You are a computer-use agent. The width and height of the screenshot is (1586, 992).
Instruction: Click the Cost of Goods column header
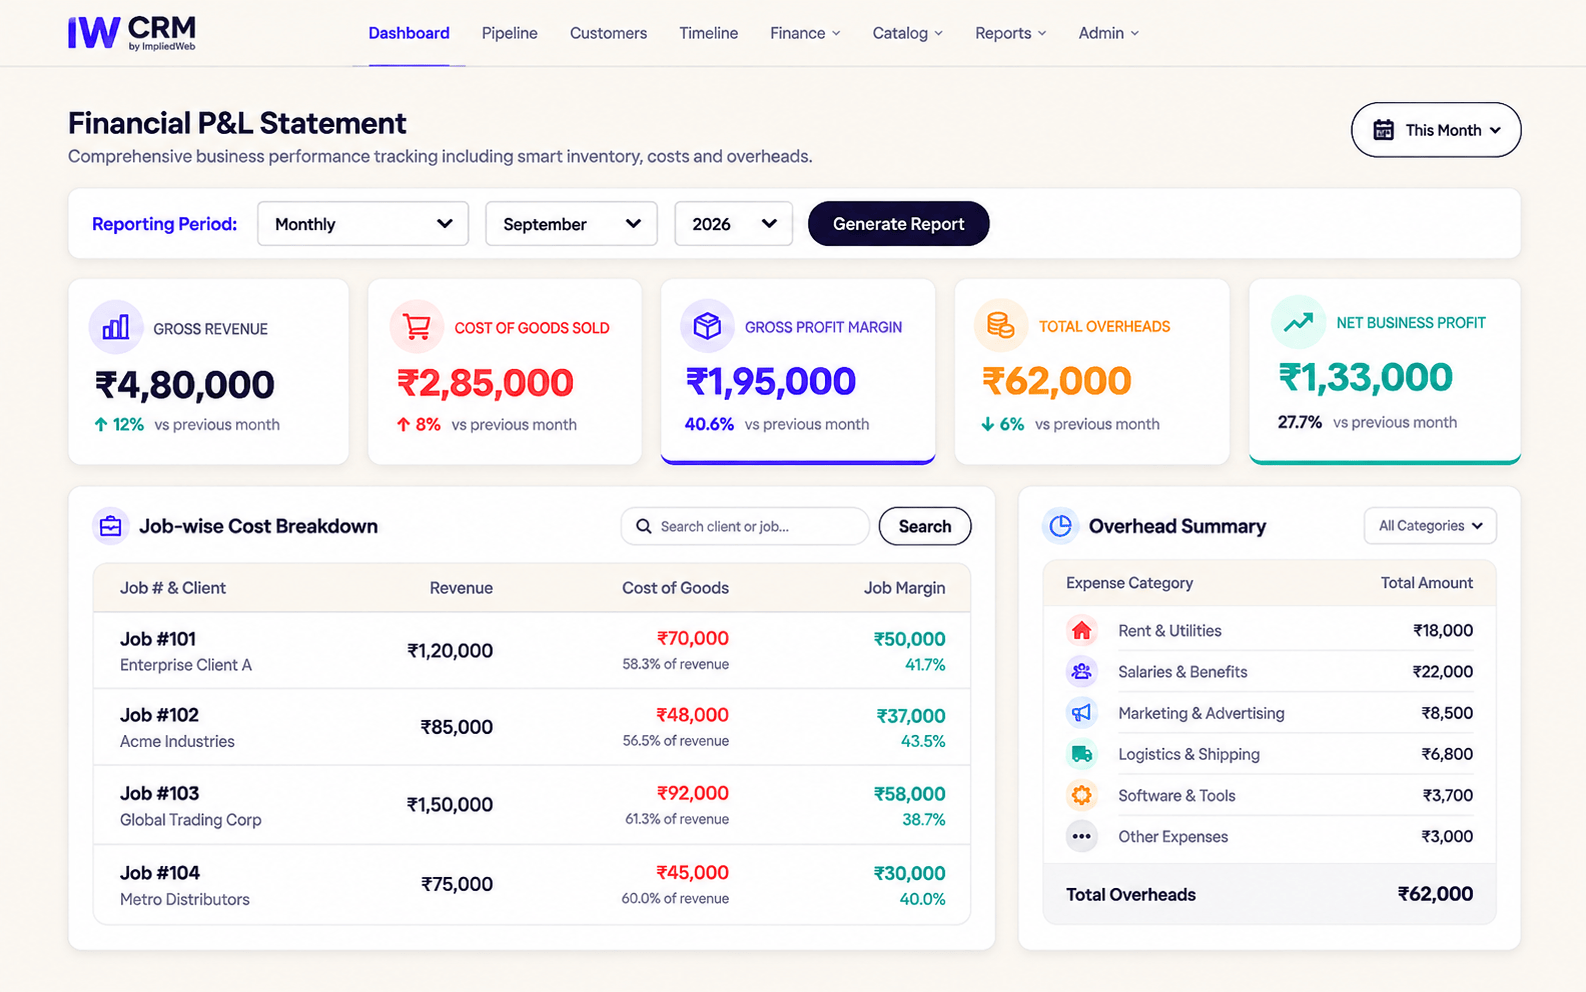(x=675, y=588)
